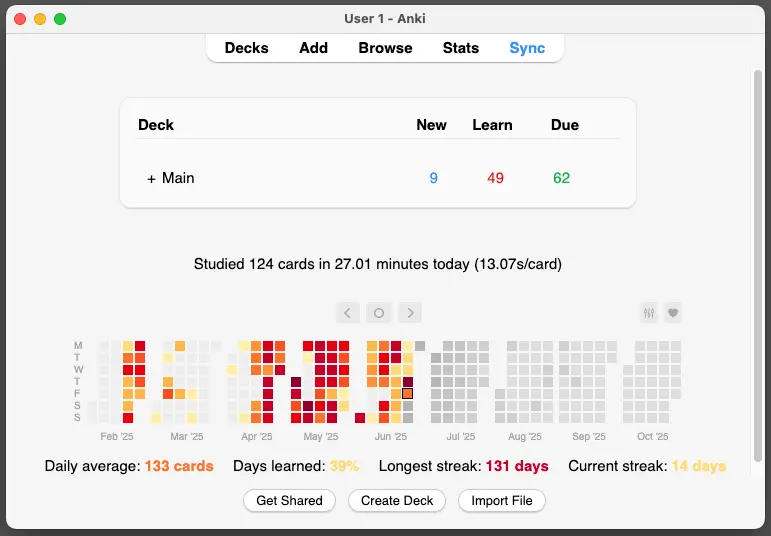Click the heatmap today circle button
Image resolution: width=771 pixels, height=536 pixels.
[x=379, y=313]
